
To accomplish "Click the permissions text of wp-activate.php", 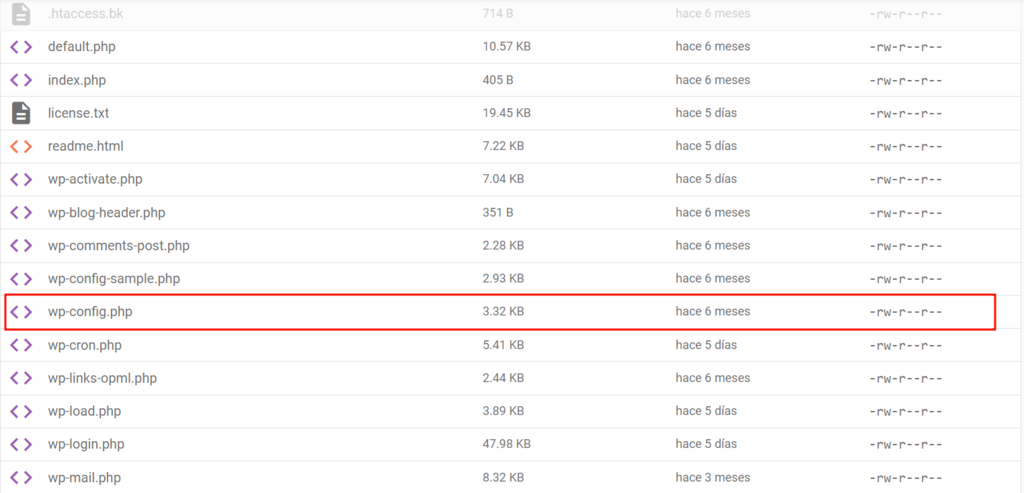I will 906,180.
